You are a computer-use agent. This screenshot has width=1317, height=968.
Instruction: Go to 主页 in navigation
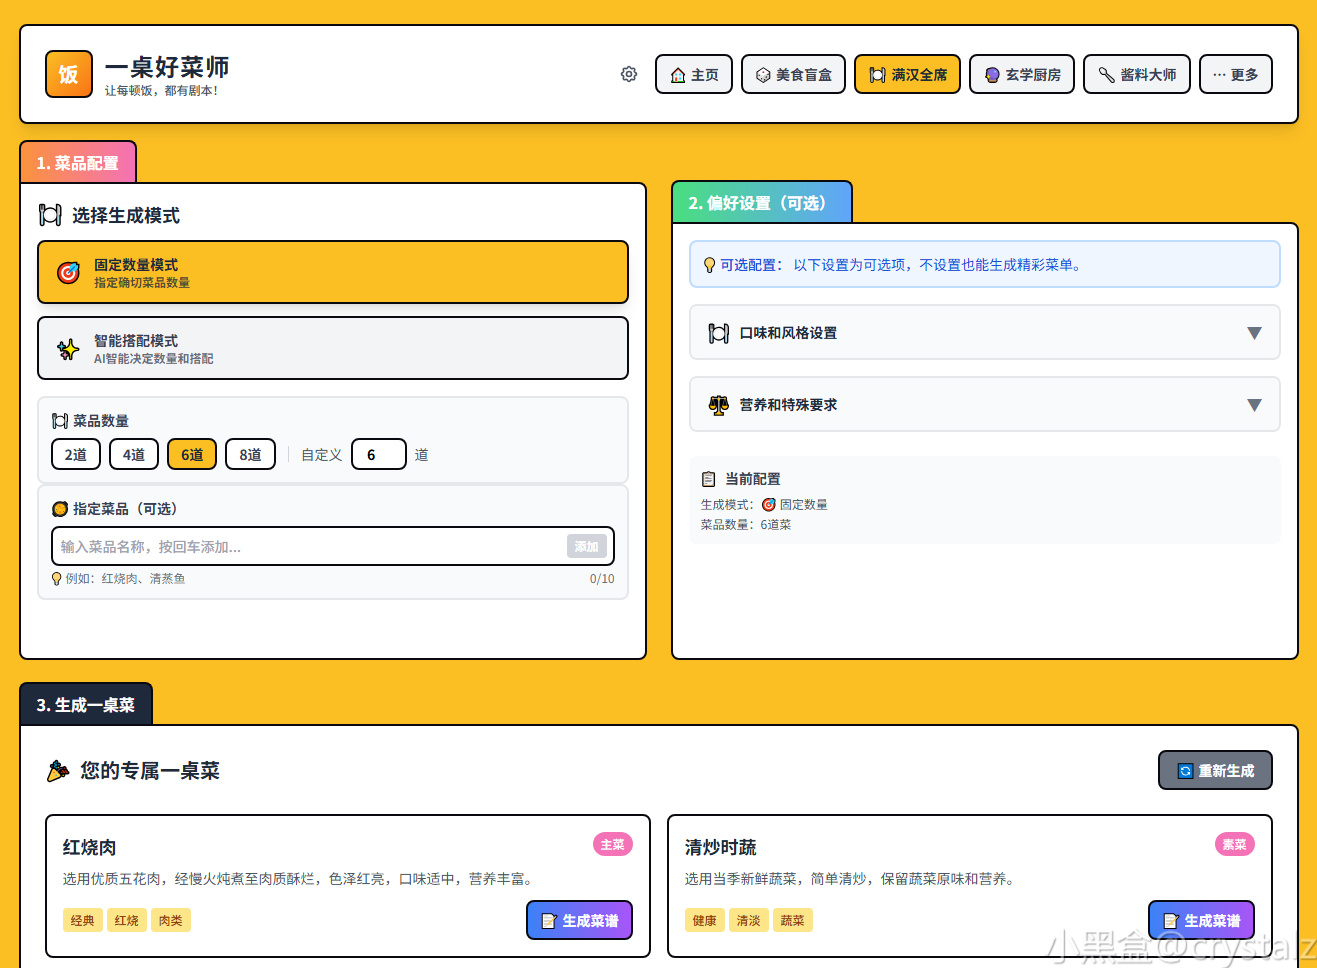(694, 74)
